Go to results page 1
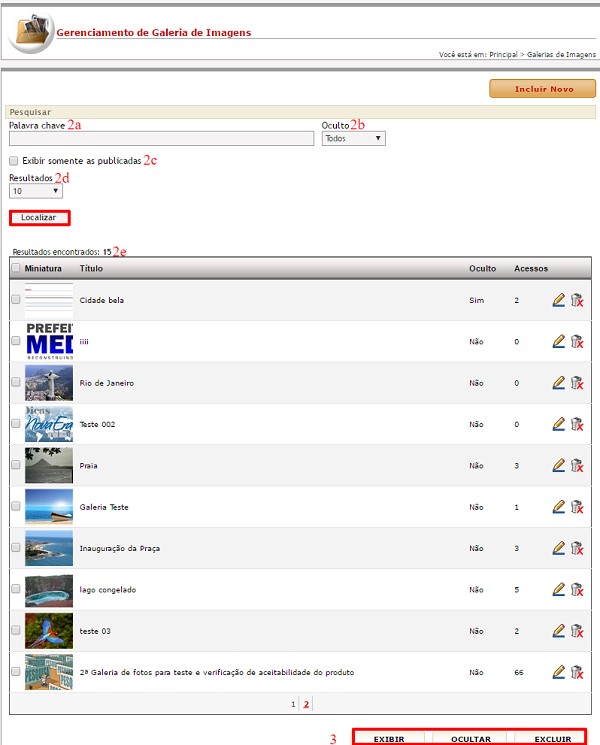 293,704
